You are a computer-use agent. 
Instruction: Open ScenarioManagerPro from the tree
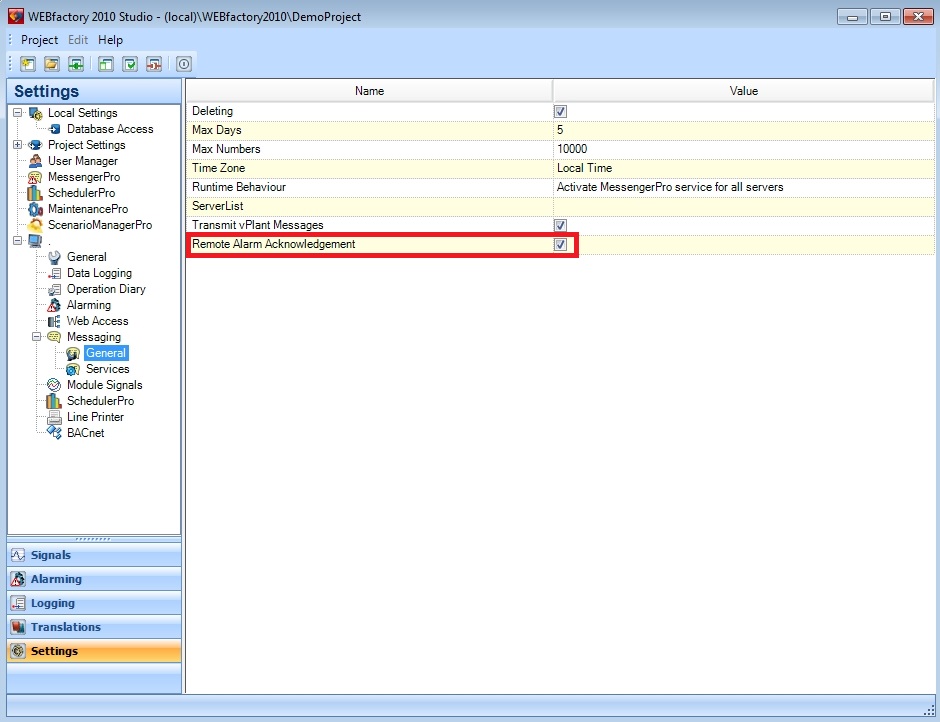click(x=99, y=225)
